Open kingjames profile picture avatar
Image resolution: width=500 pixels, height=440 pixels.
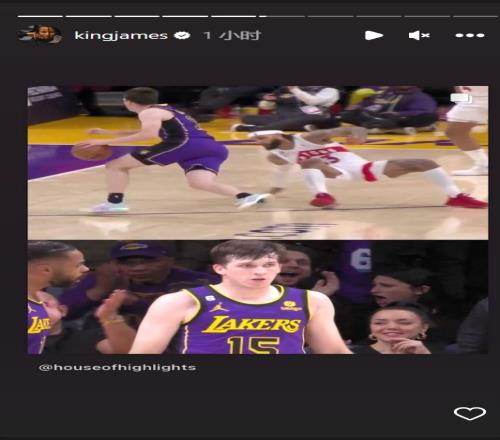(x=40, y=34)
